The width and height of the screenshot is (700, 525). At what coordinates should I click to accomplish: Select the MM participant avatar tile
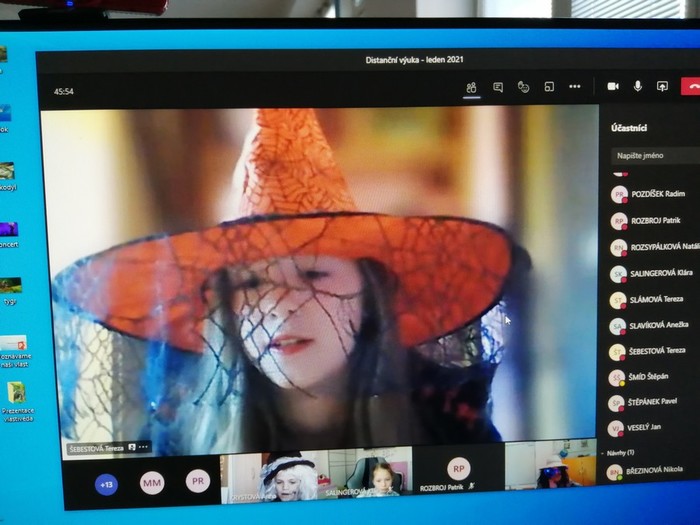152,484
